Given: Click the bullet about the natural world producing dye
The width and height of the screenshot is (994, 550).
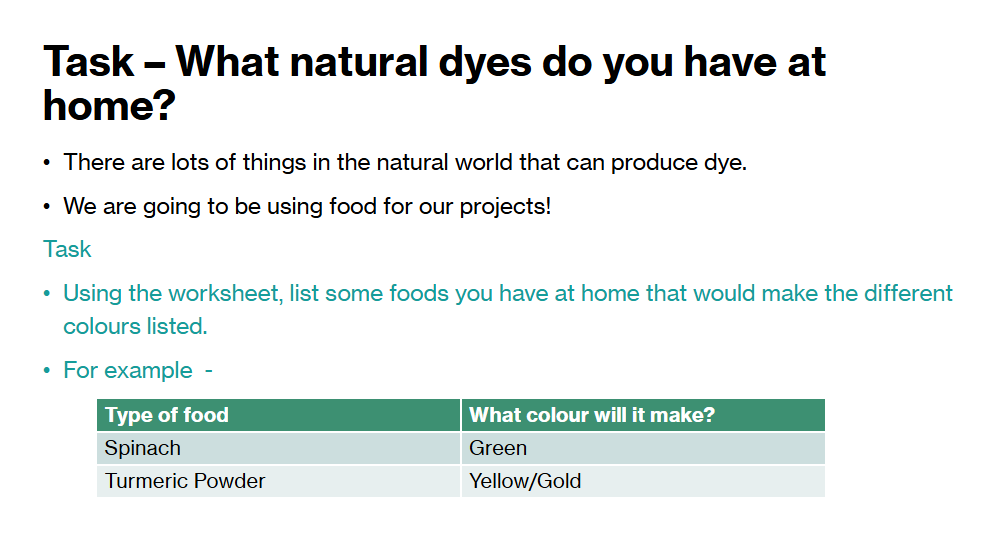Looking at the screenshot, I should pyautogui.click(x=405, y=163).
